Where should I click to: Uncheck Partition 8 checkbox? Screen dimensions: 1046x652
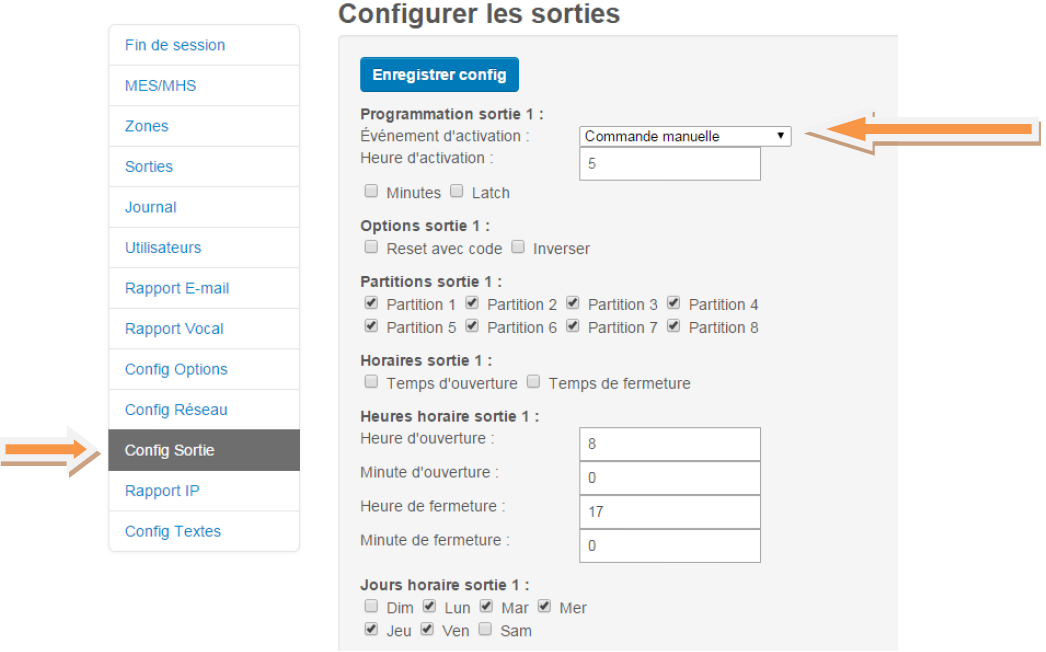pos(674,326)
